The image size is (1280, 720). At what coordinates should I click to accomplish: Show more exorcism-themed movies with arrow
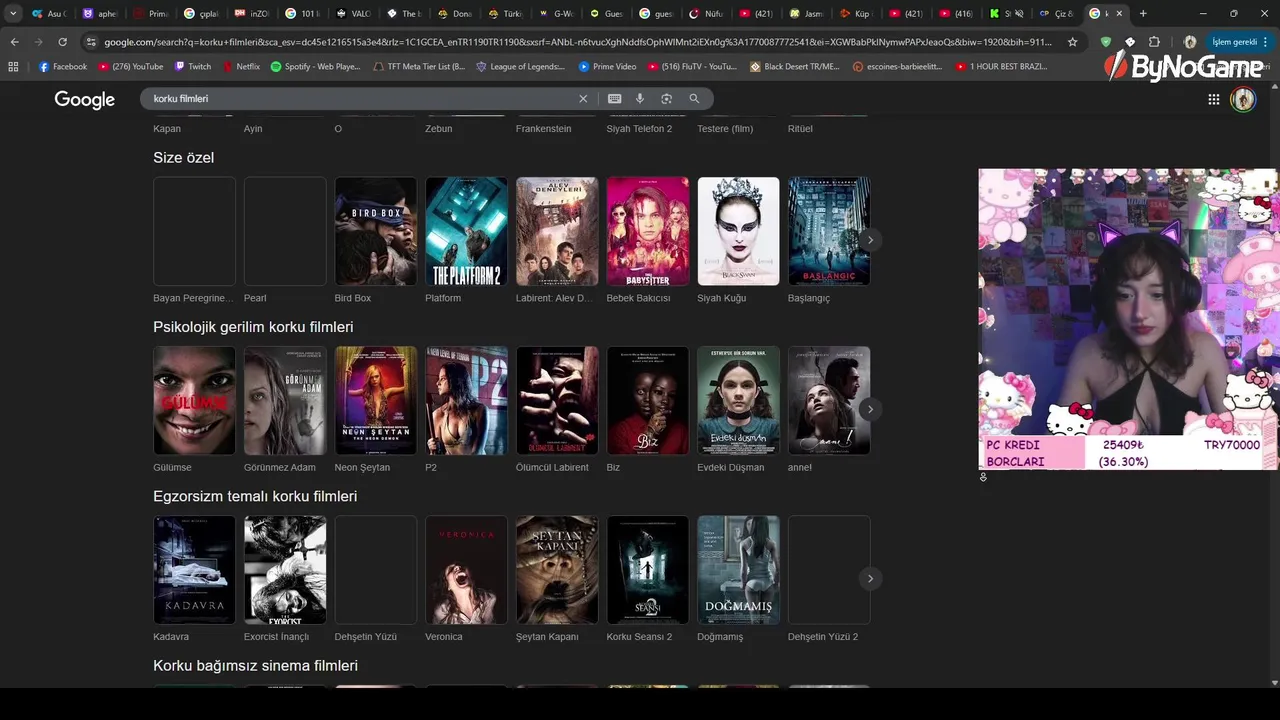(x=870, y=578)
